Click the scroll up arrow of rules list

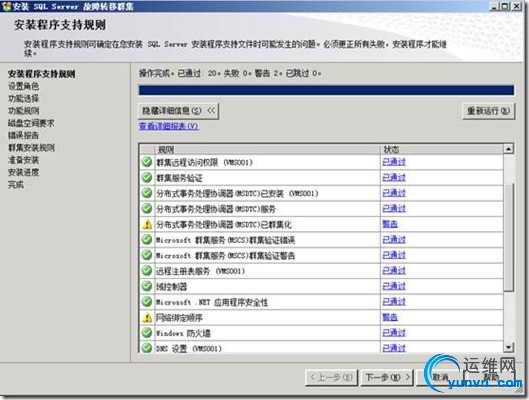point(509,149)
